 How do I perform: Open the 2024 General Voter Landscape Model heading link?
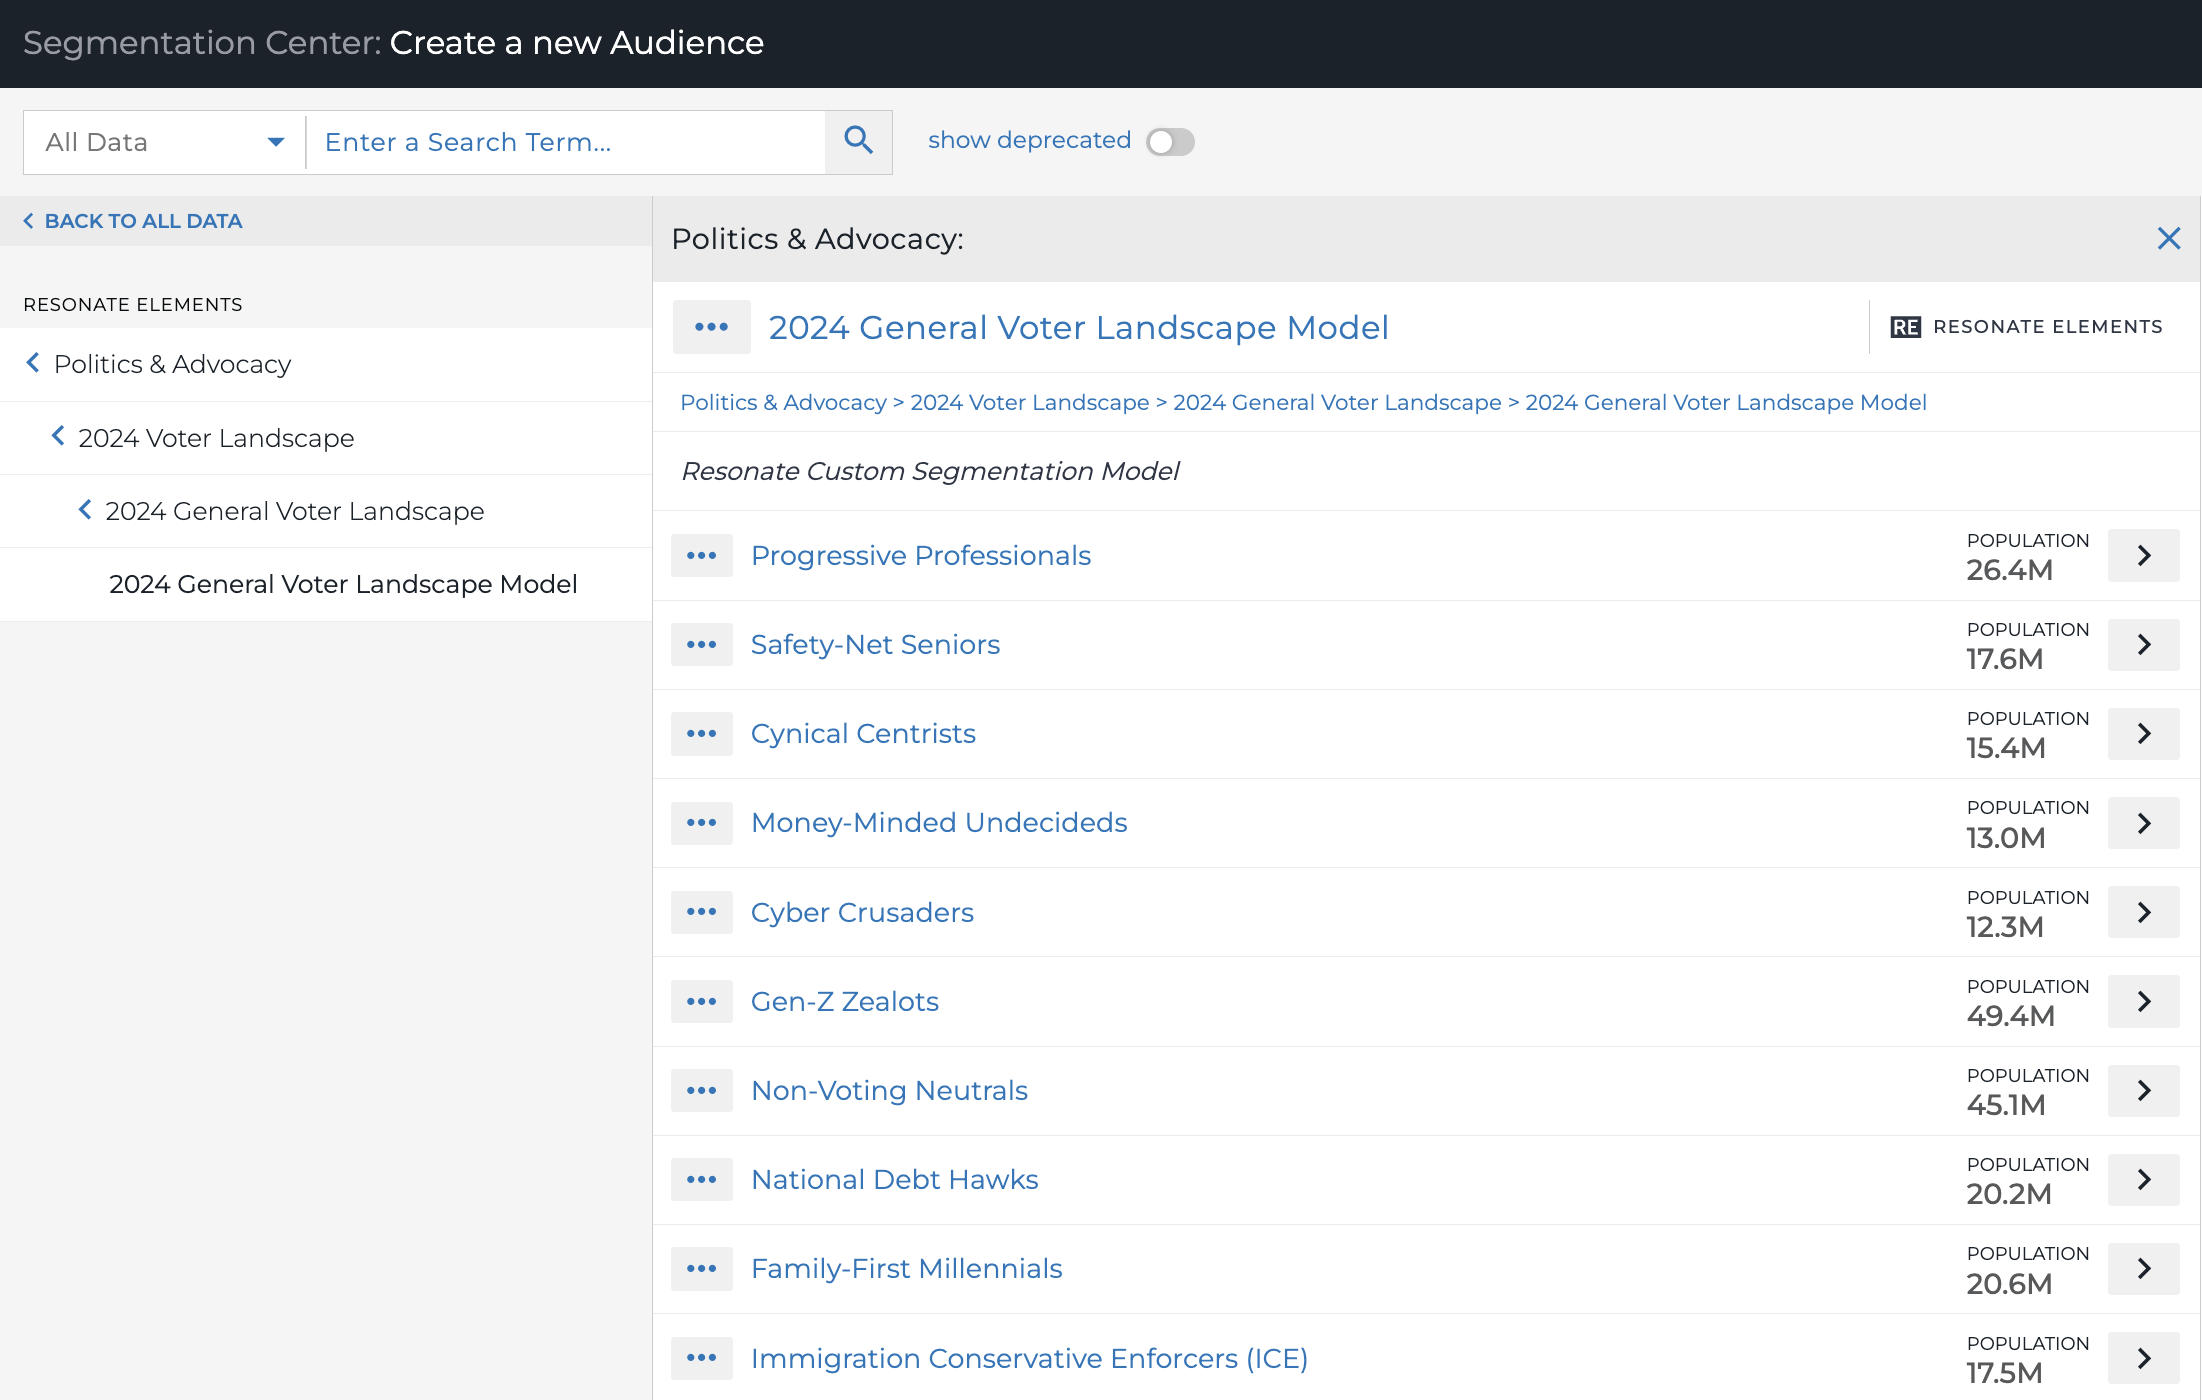tap(1079, 327)
